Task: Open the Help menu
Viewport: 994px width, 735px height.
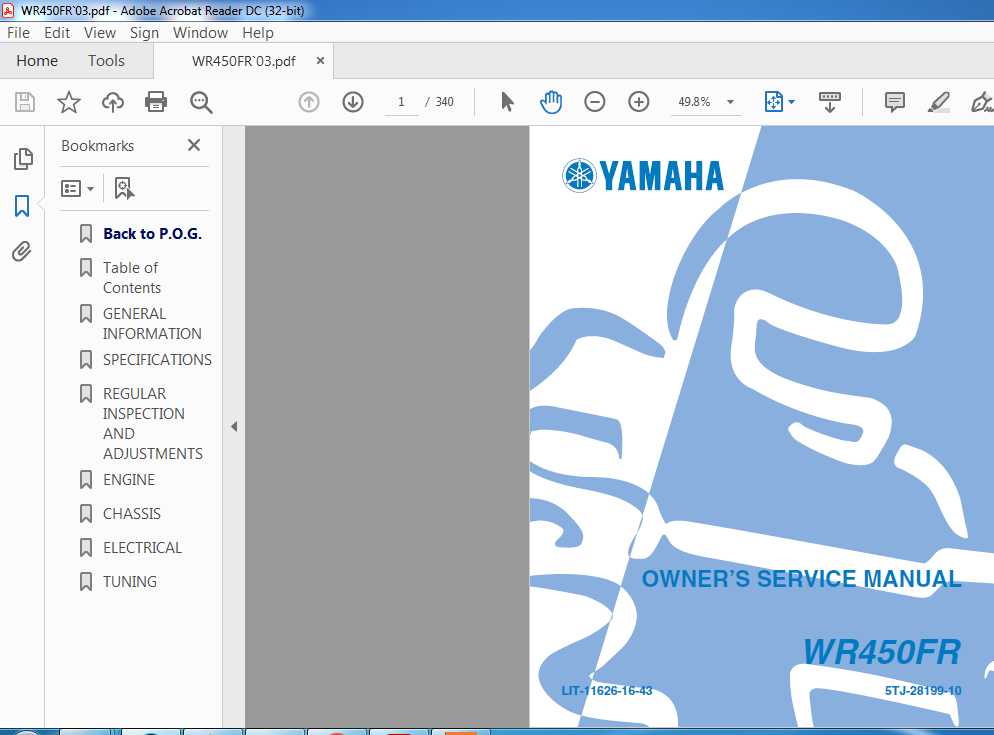Action: tap(258, 33)
